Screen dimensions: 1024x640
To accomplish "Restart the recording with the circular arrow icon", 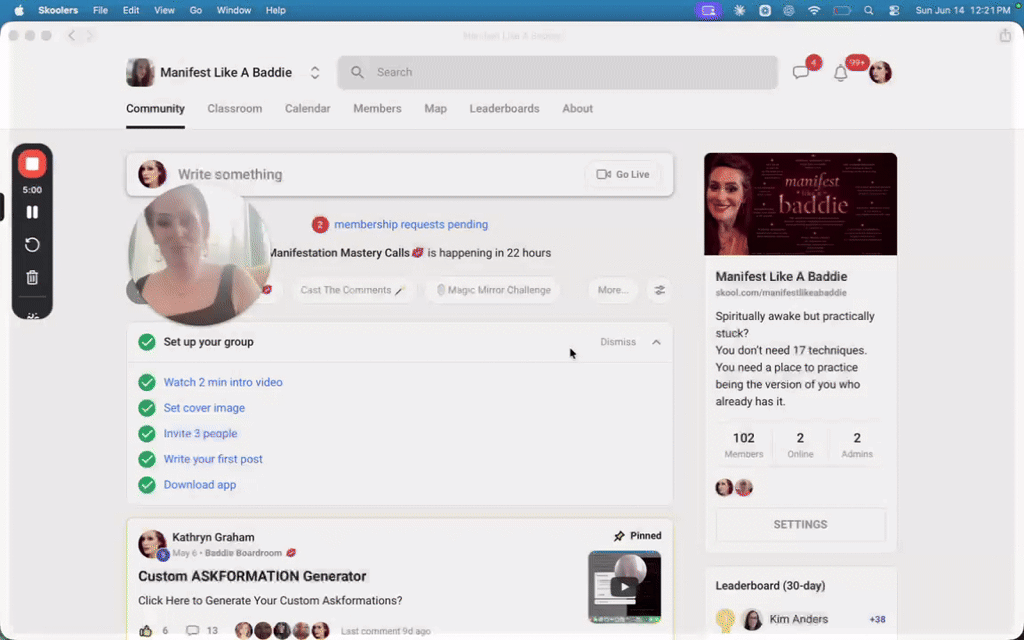I will click(32, 245).
